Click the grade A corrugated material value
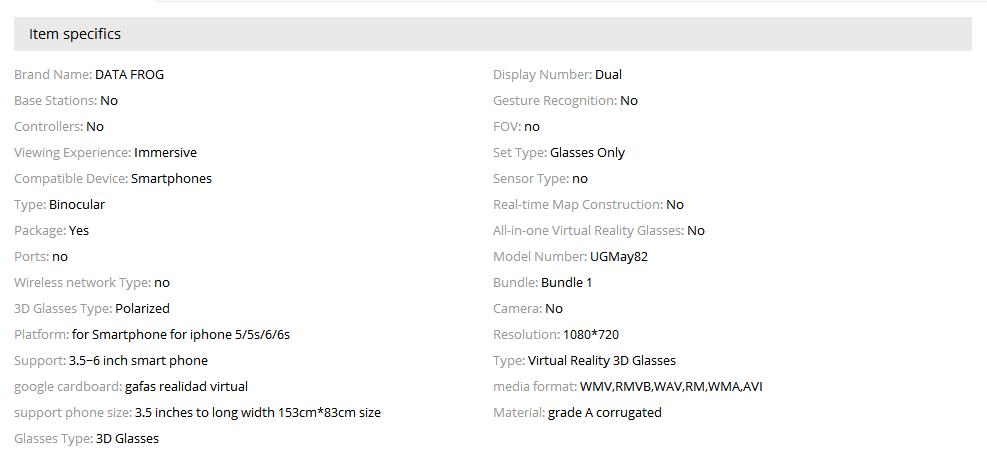 (605, 412)
